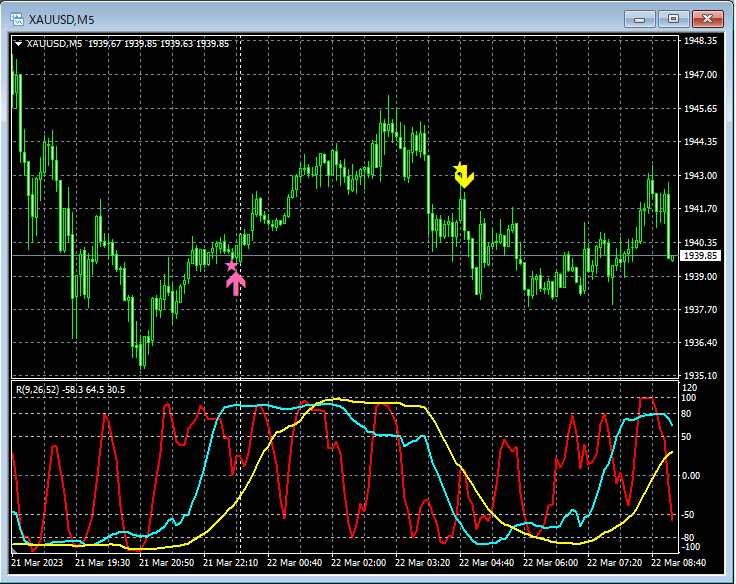
Task: Click the 1941.70 price scale label
Action: (x=700, y=208)
